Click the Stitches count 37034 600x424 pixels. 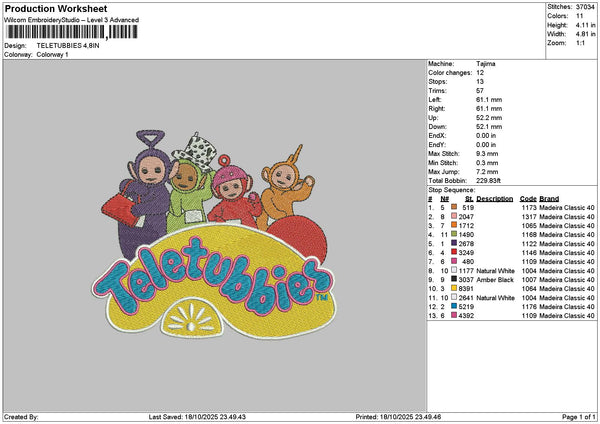585,6
